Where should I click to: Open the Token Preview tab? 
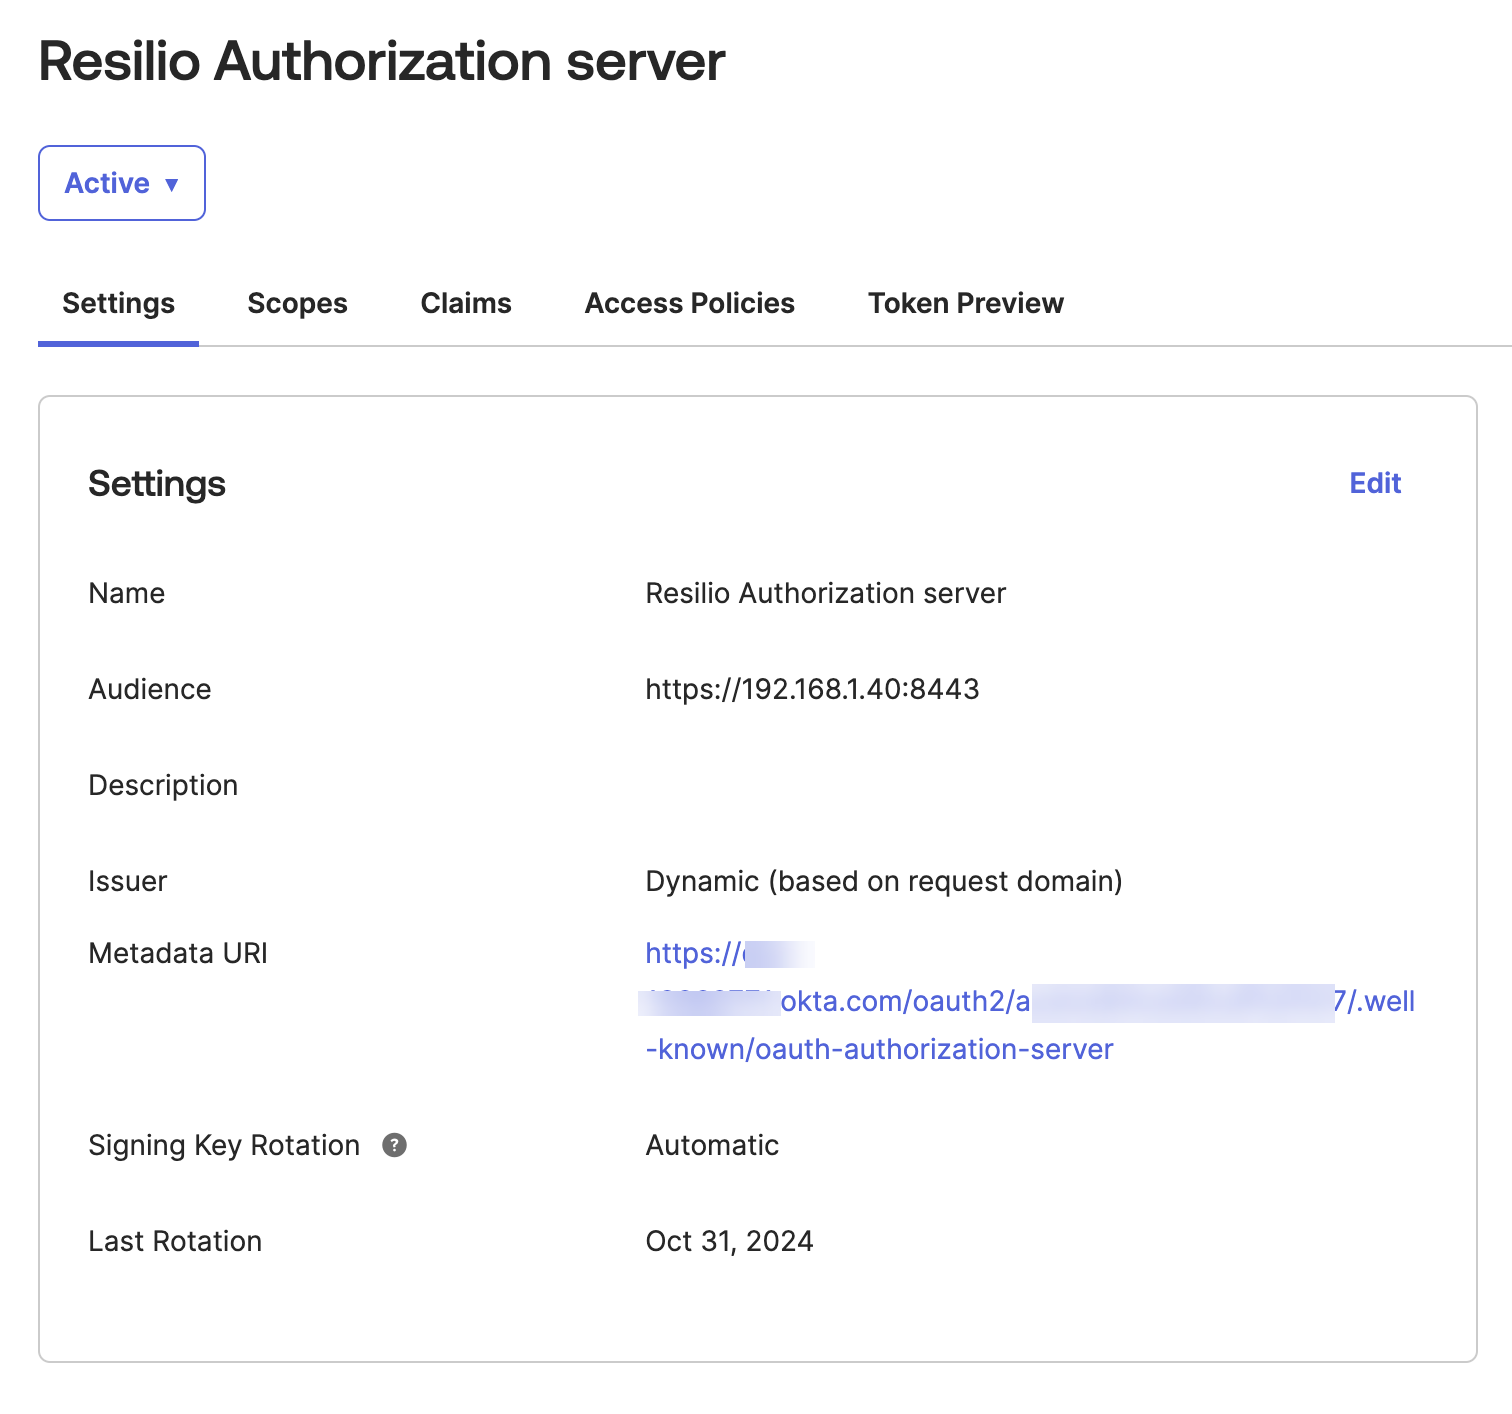click(965, 303)
